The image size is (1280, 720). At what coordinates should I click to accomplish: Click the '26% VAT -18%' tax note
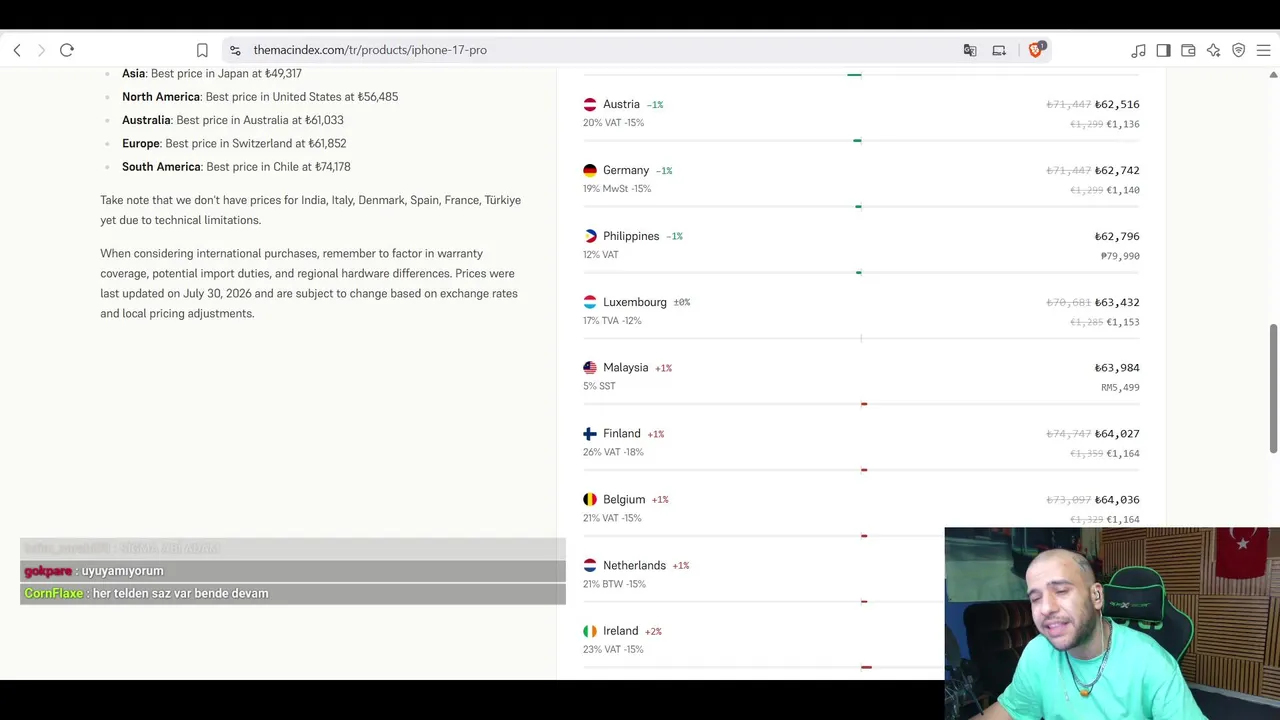pyautogui.click(x=613, y=452)
